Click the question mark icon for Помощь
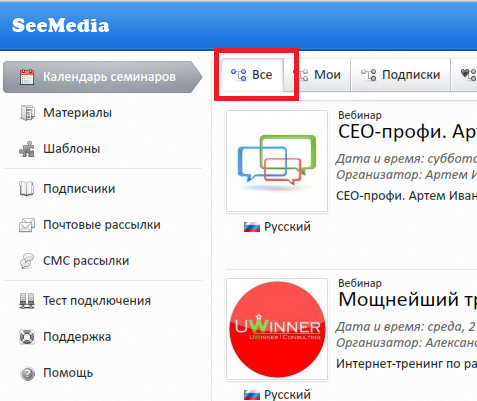This screenshot has width=477, height=401. [x=27, y=373]
